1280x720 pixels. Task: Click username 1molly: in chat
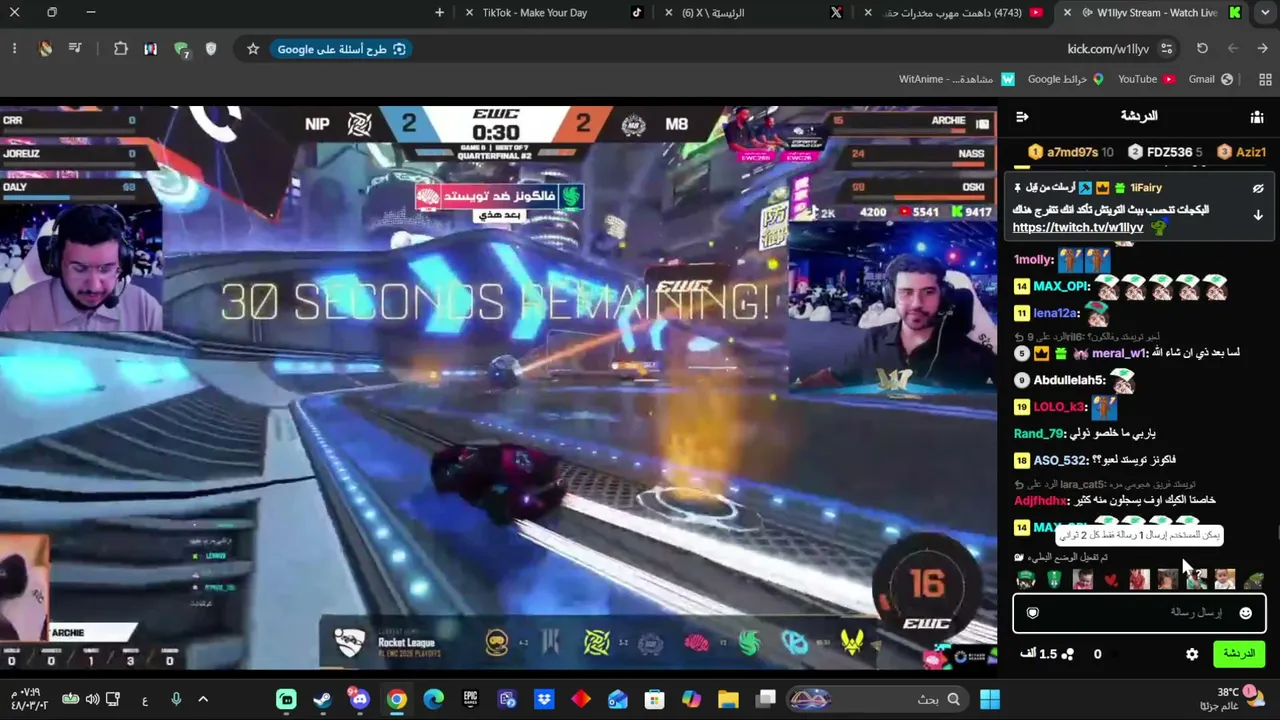pyautogui.click(x=1034, y=260)
